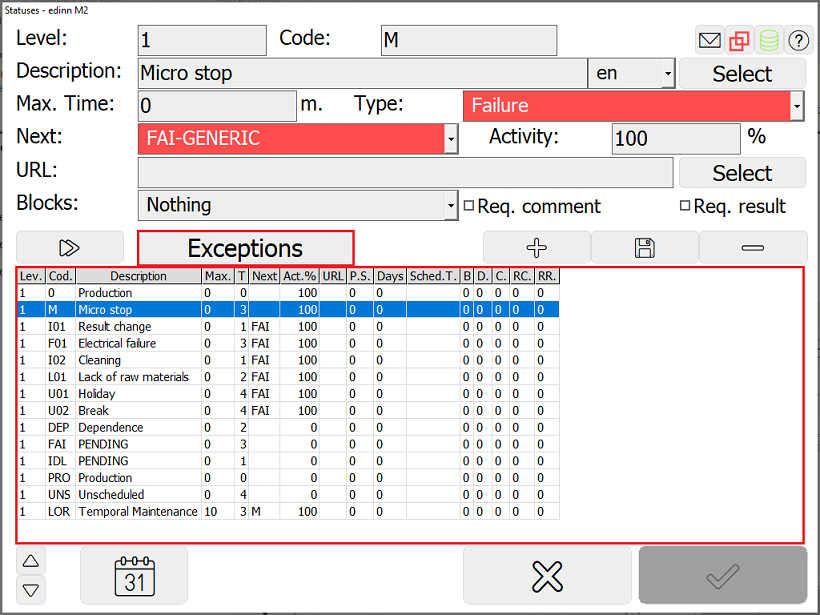Confirm with the checkmark button
820x615 pixels.
point(723,575)
